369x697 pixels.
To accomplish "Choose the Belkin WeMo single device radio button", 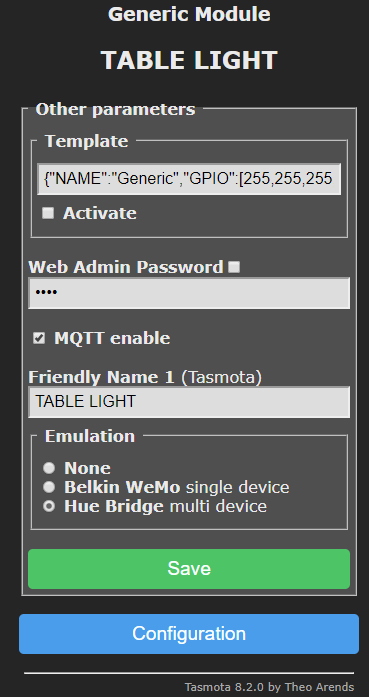I will (49, 487).
